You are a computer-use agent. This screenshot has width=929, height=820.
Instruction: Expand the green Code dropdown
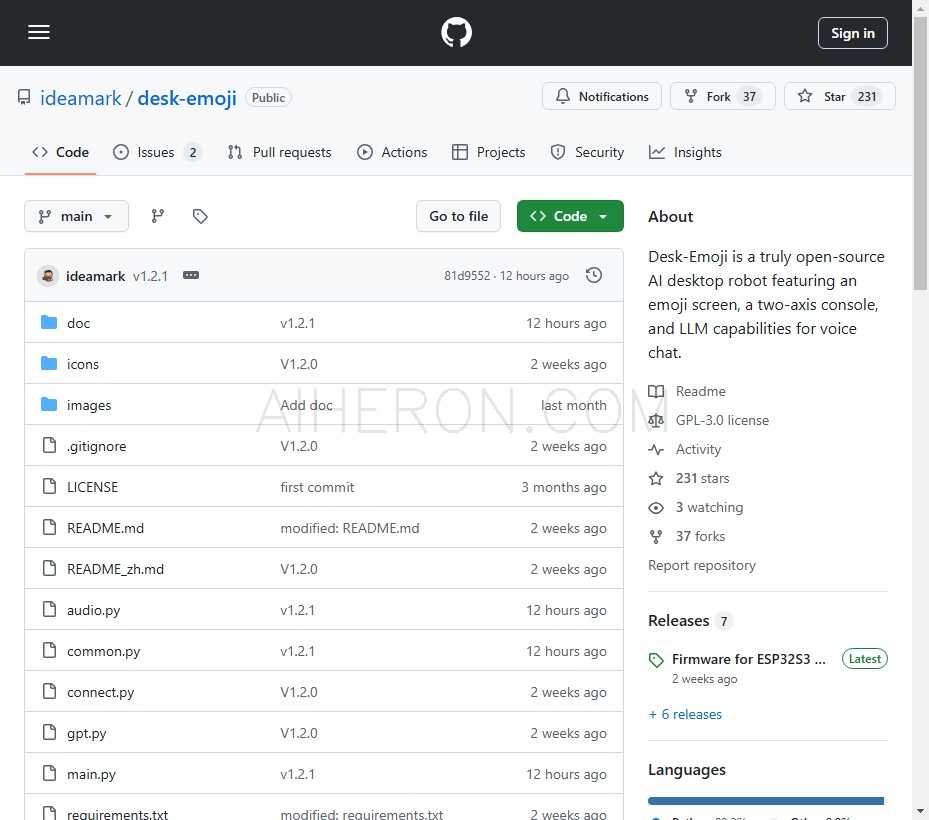click(x=570, y=216)
